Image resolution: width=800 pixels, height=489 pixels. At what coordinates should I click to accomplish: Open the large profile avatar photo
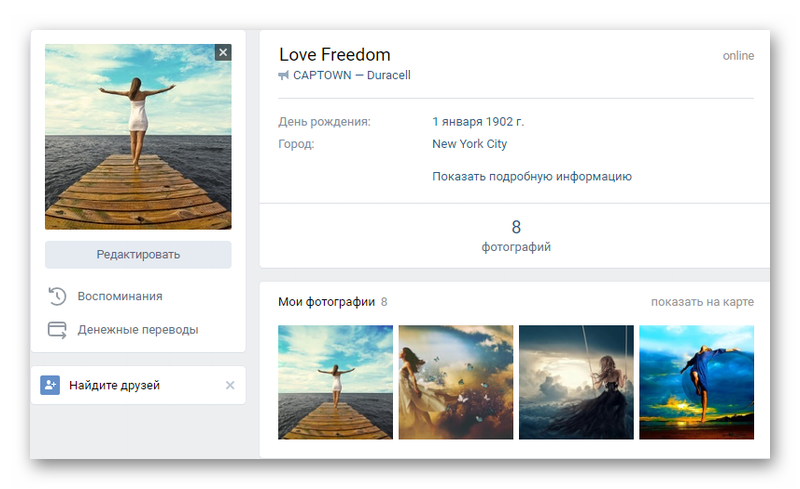138,137
